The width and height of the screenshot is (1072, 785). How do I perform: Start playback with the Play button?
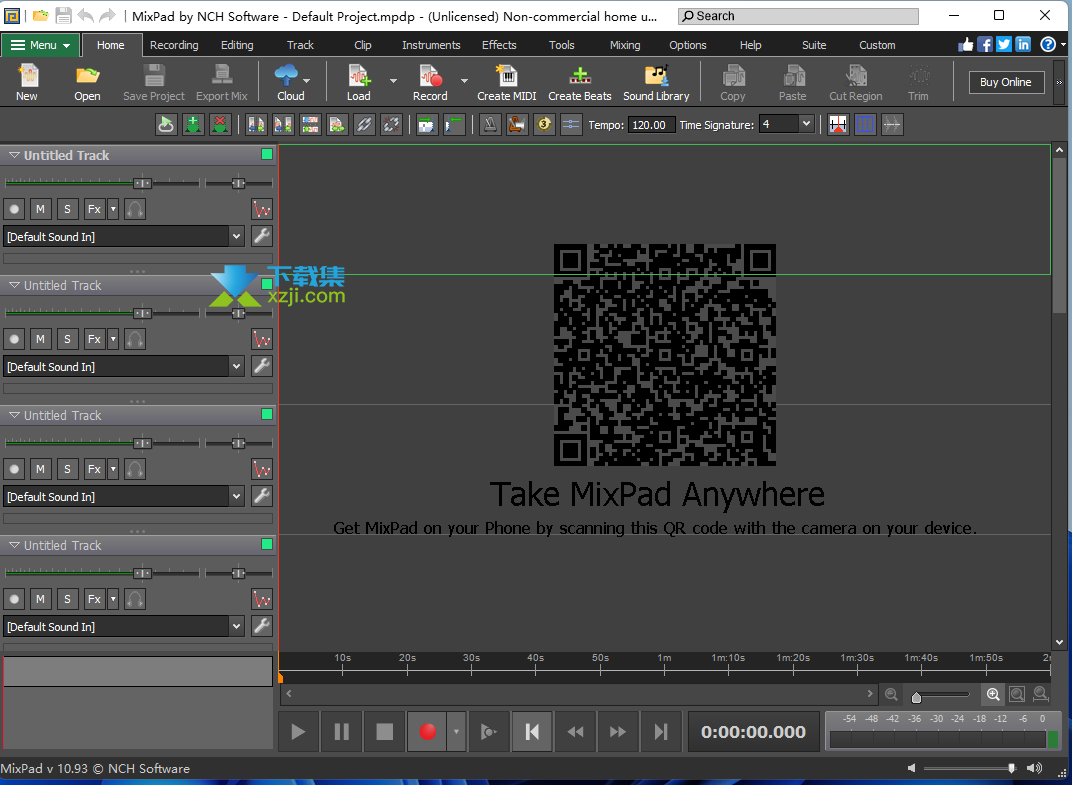click(297, 732)
